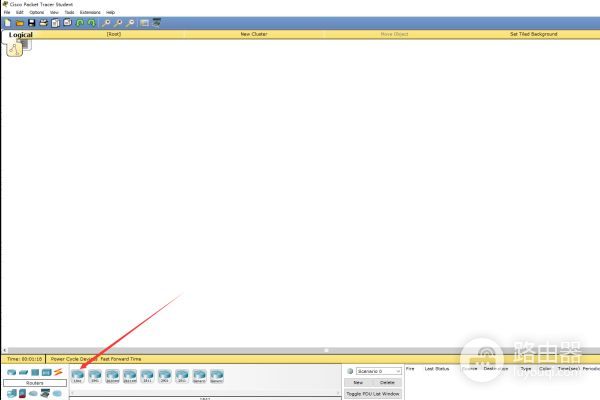Pick the 1941 router model
The image size is (600, 400).
(95, 376)
